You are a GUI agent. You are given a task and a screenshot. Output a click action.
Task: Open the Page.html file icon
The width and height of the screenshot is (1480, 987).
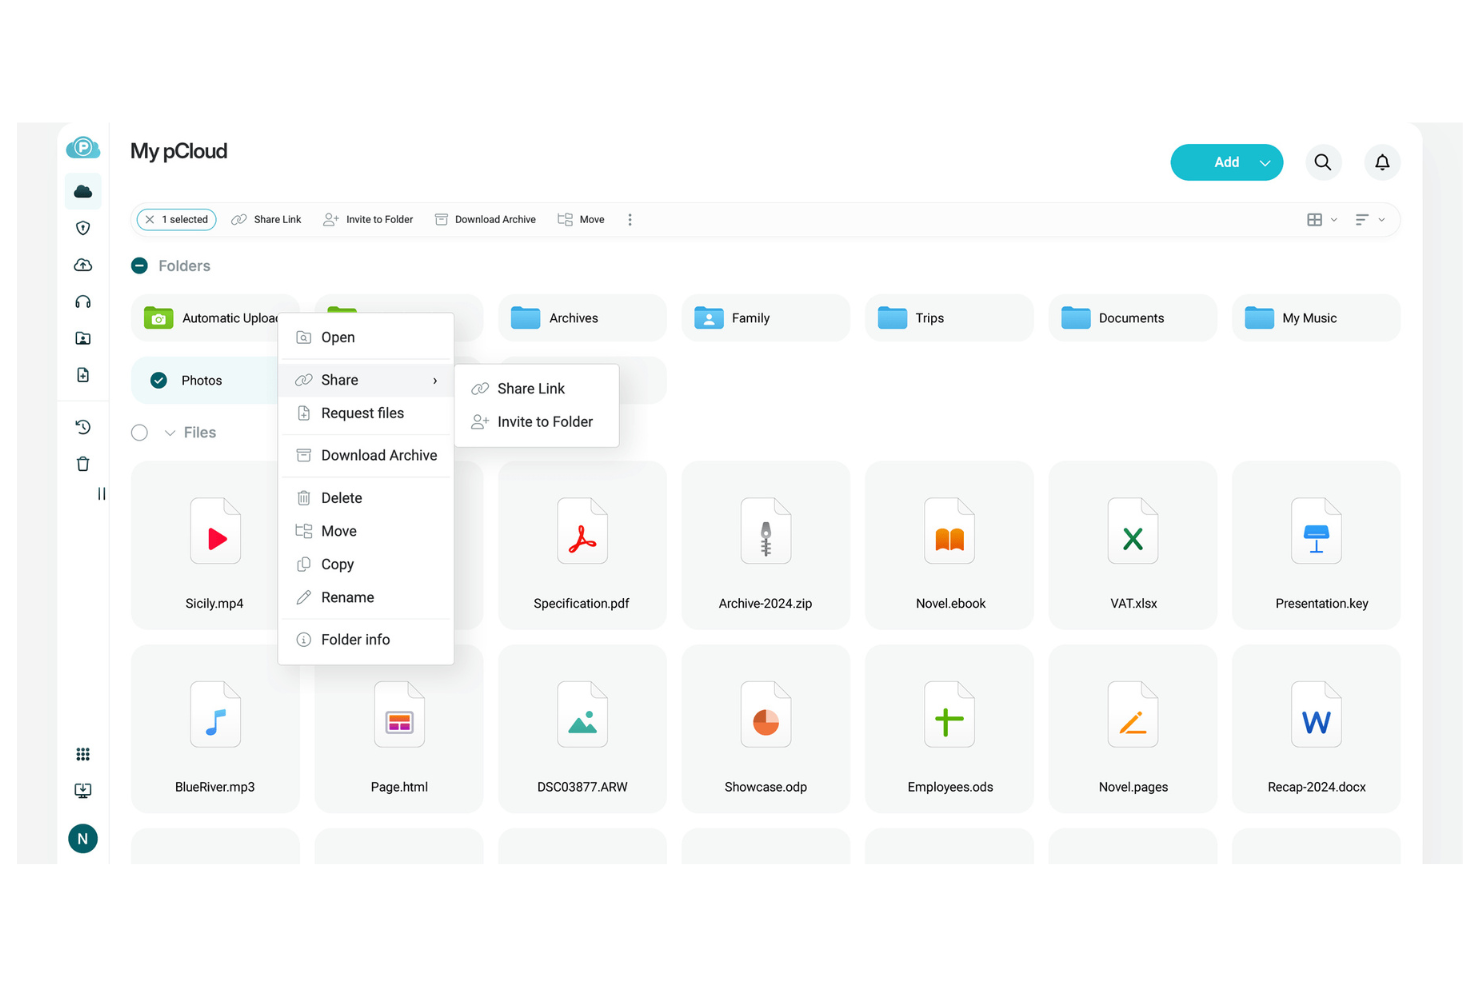tap(399, 715)
